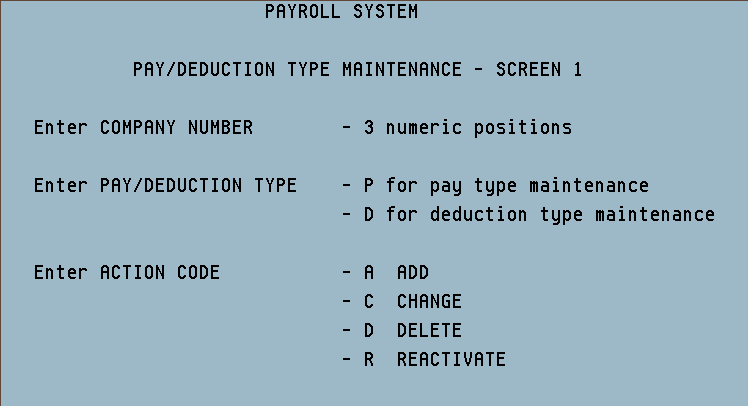Choose the A ADD action code line
The width and height of the screenshot is (748, 406).
385,272
